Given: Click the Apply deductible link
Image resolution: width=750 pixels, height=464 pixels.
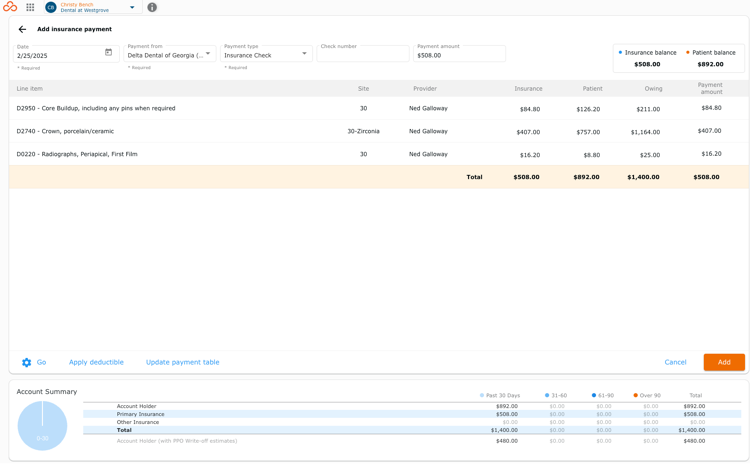Looking at the screenshot, I should [96, 363].
